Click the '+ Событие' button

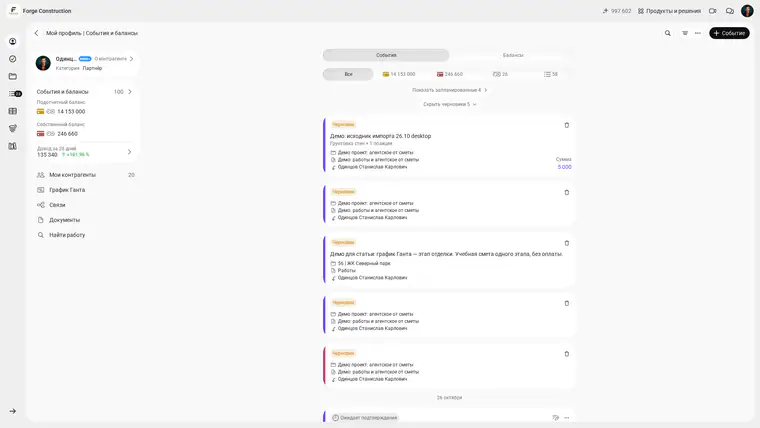pyautogui.click(x=729, y=33)
